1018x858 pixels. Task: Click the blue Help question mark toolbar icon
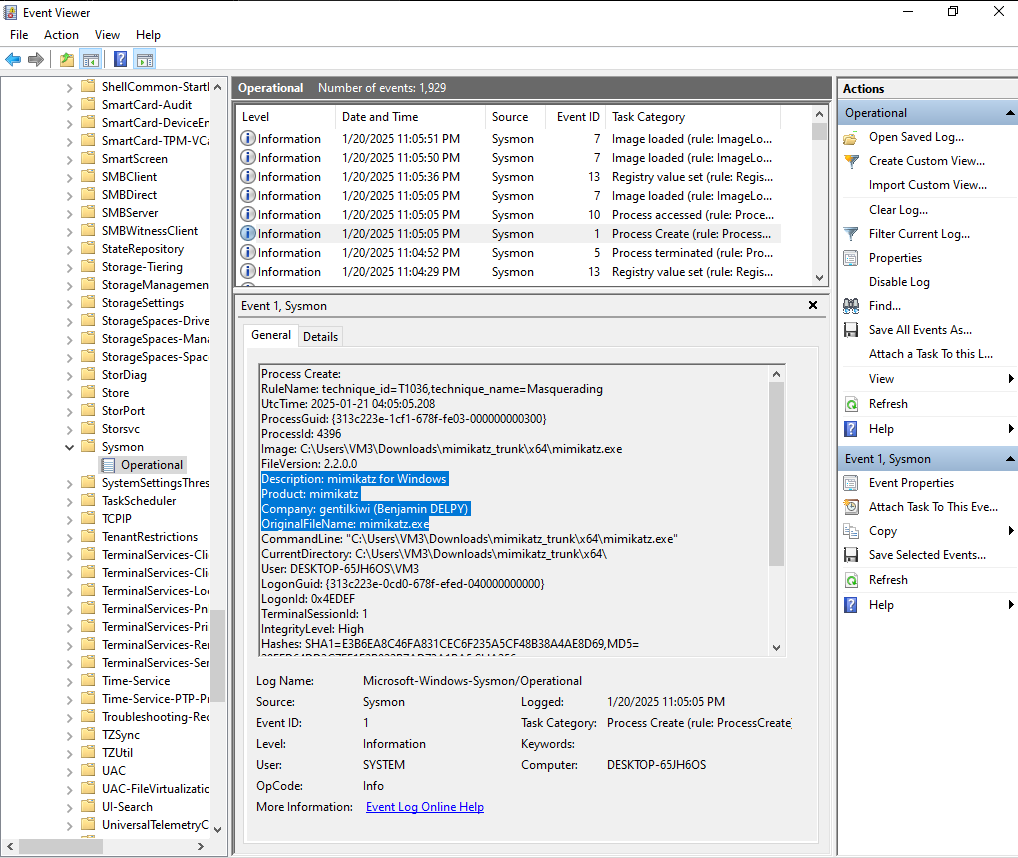pyautogui.click(x=120, y=59)
